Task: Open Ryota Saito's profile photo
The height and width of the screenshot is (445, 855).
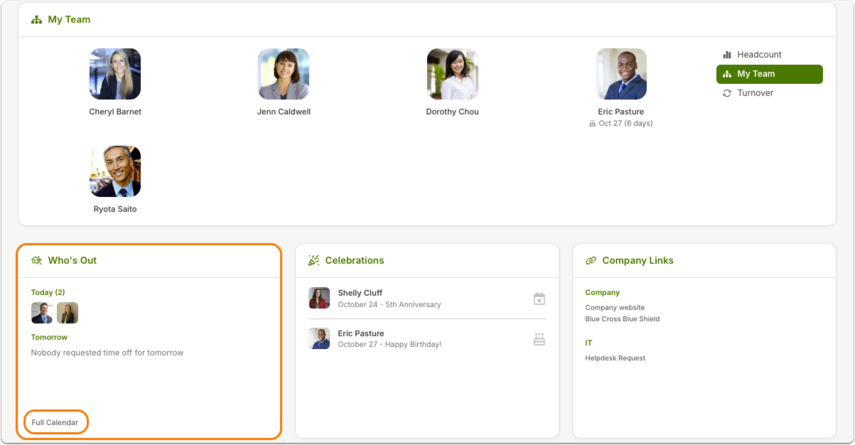Action: click(115, 171)
